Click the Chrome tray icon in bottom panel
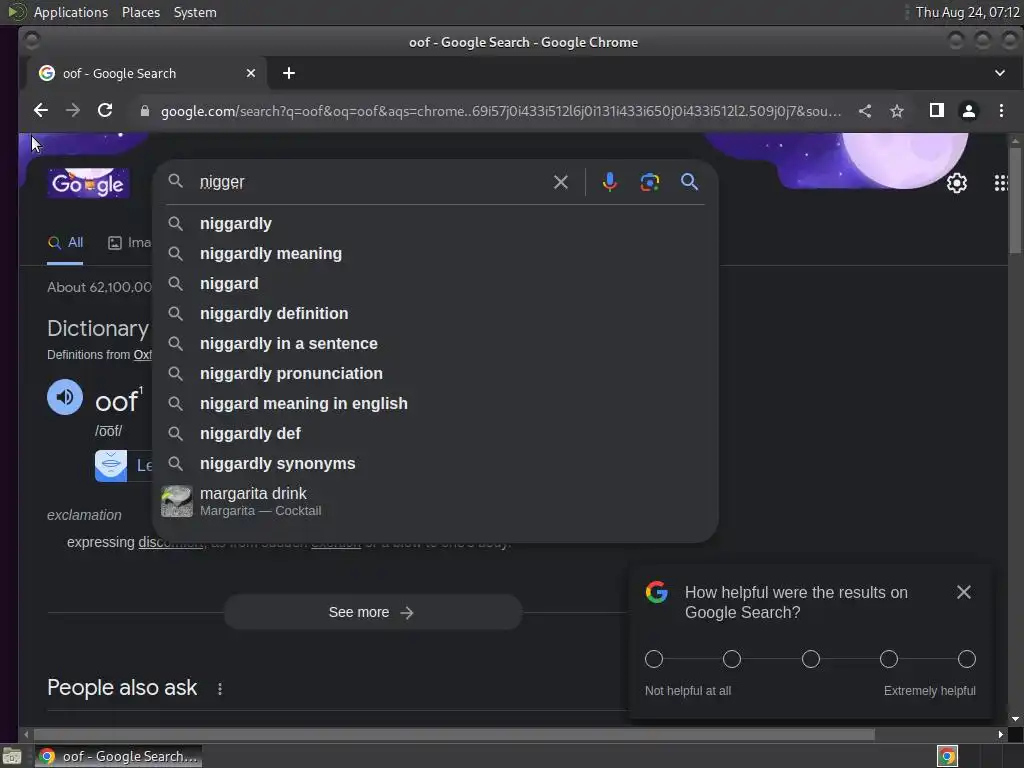Screen dimensions: 1024x768 click(947, 756)
